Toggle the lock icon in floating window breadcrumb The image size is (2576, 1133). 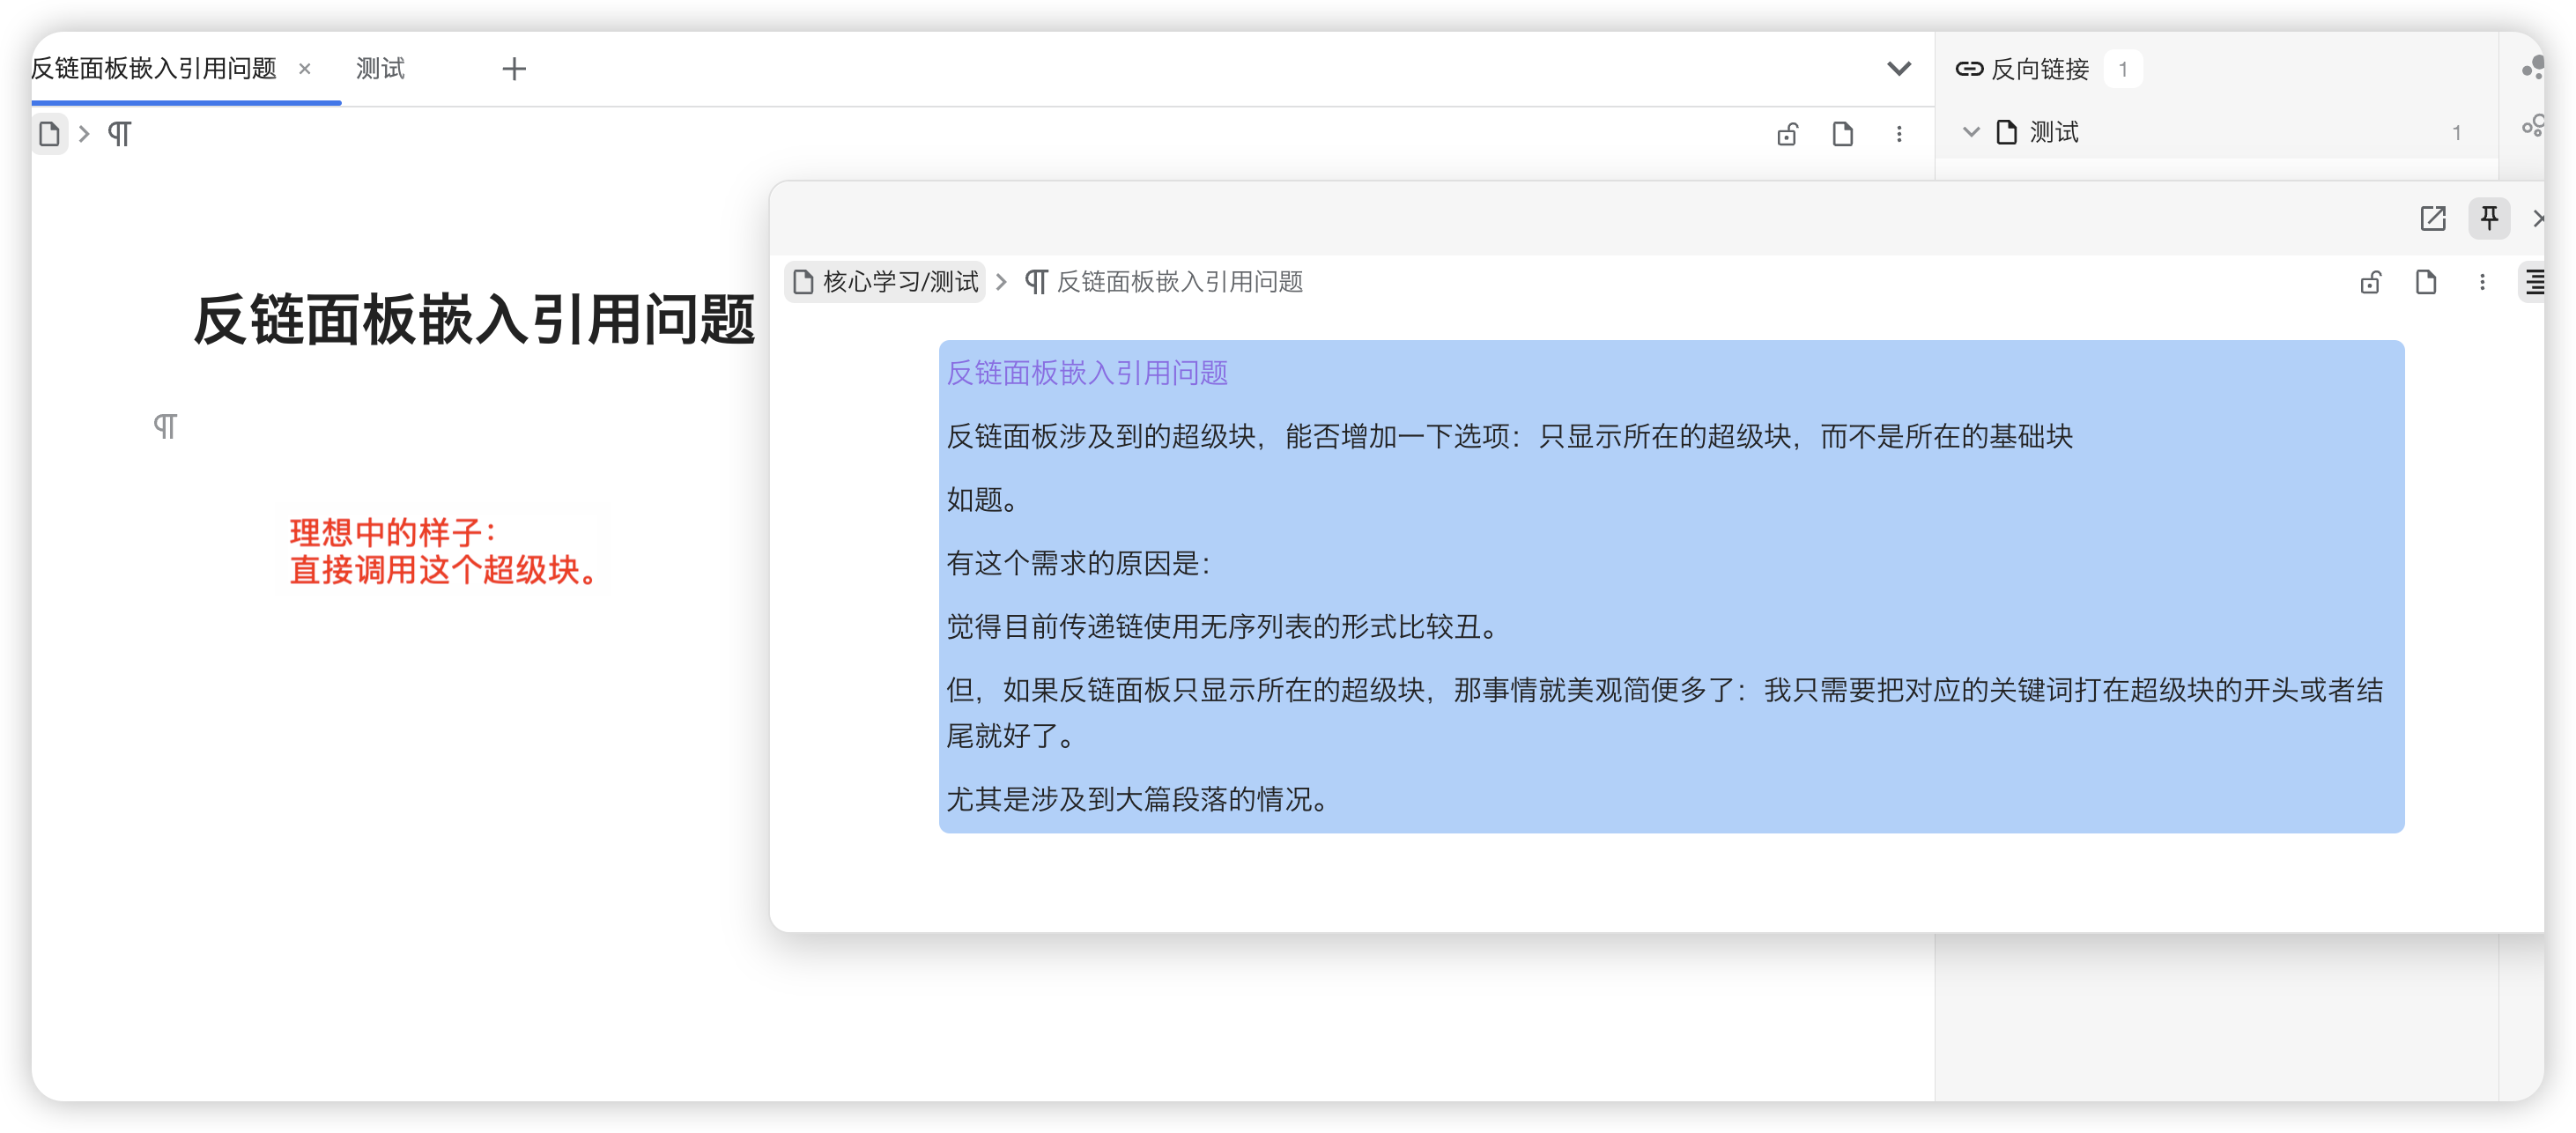2370,283
